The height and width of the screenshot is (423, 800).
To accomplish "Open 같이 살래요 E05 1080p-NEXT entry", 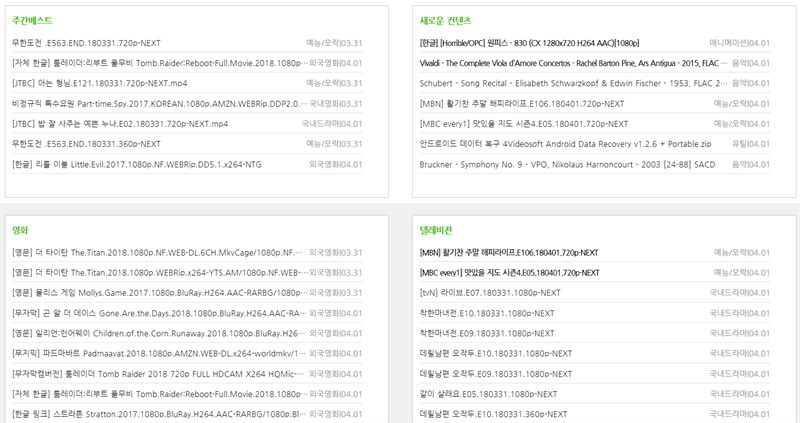I will 488,394.
